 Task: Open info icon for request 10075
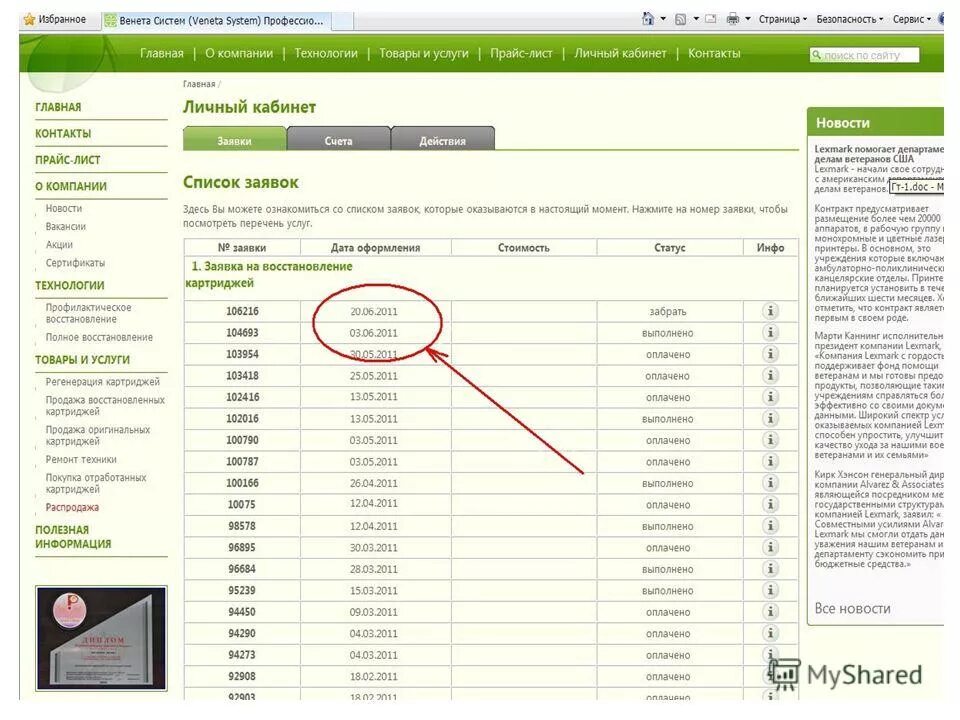[x=770, y=504]
